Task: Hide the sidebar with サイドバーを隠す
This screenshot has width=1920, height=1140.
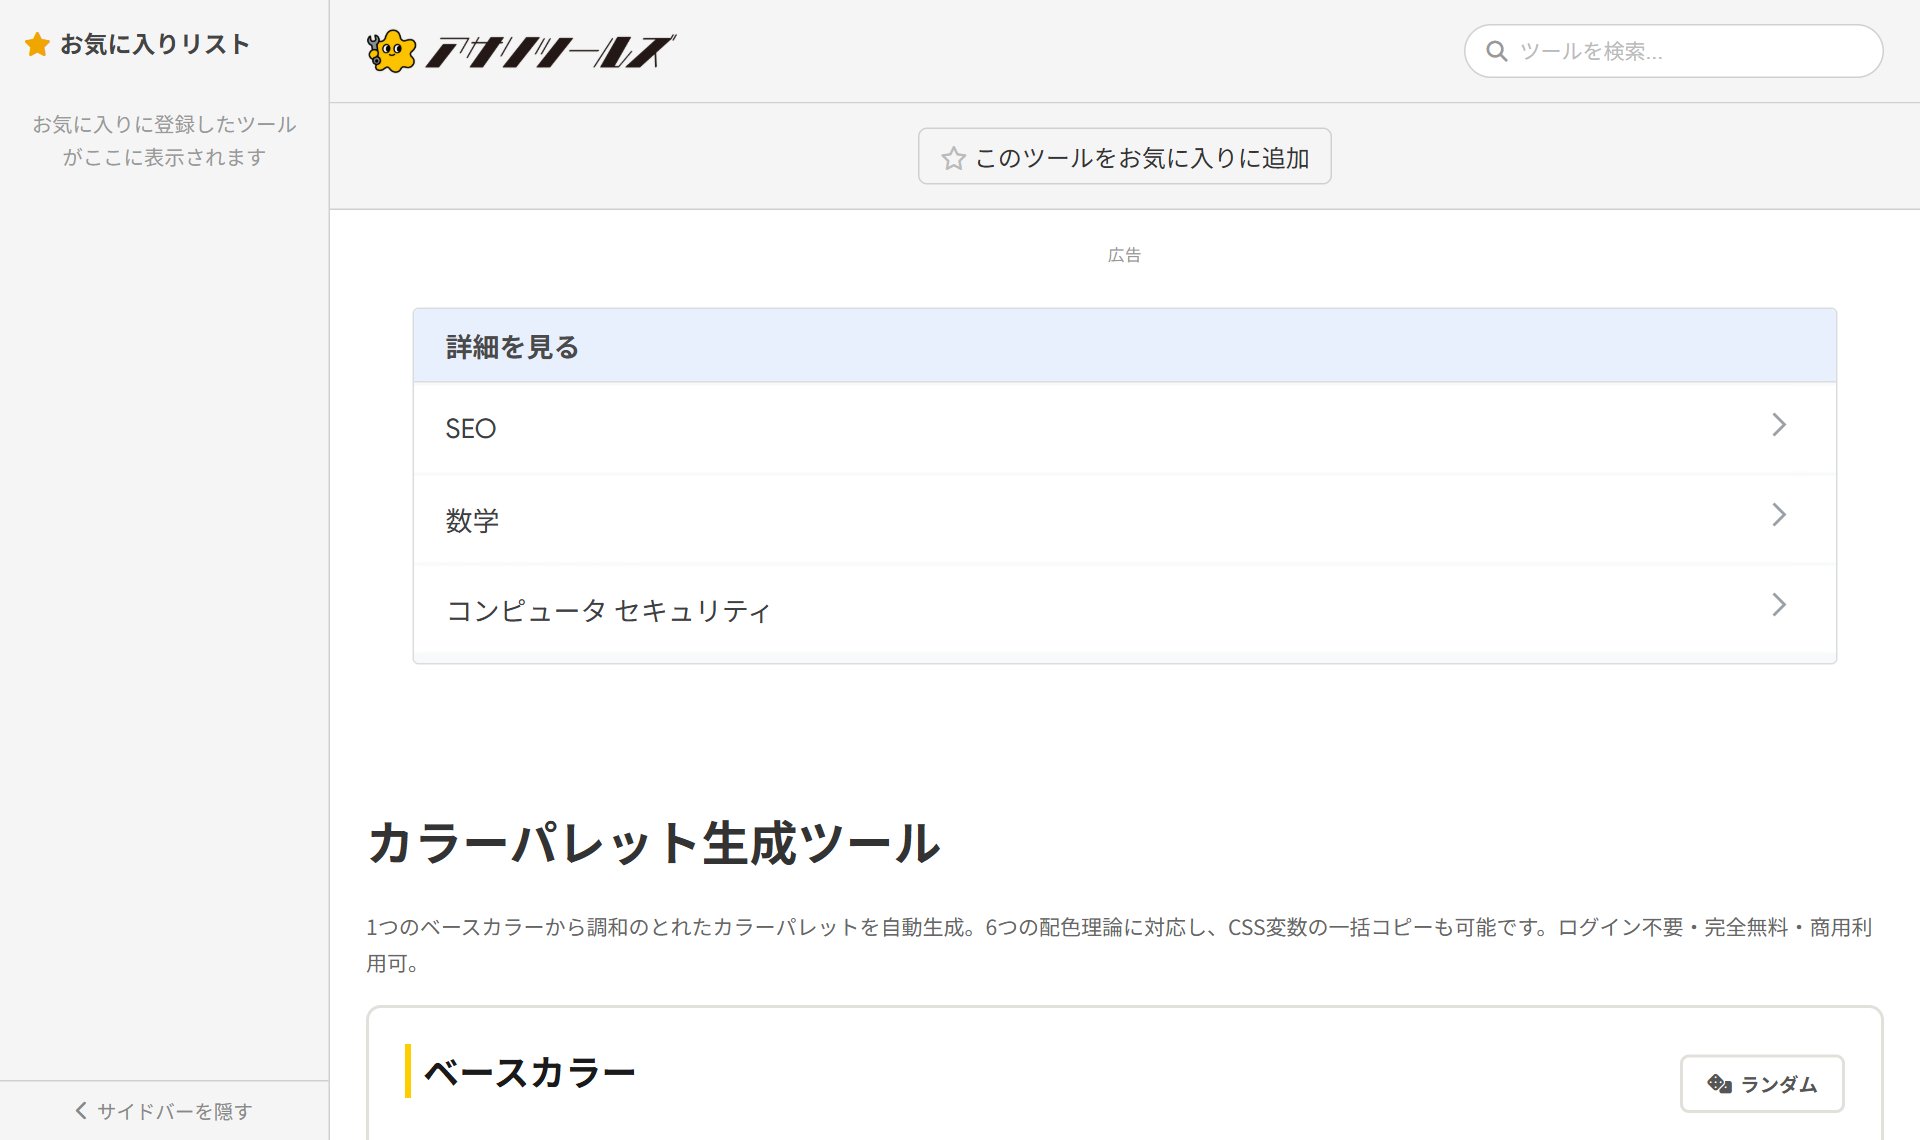Action: (164, 1111)
